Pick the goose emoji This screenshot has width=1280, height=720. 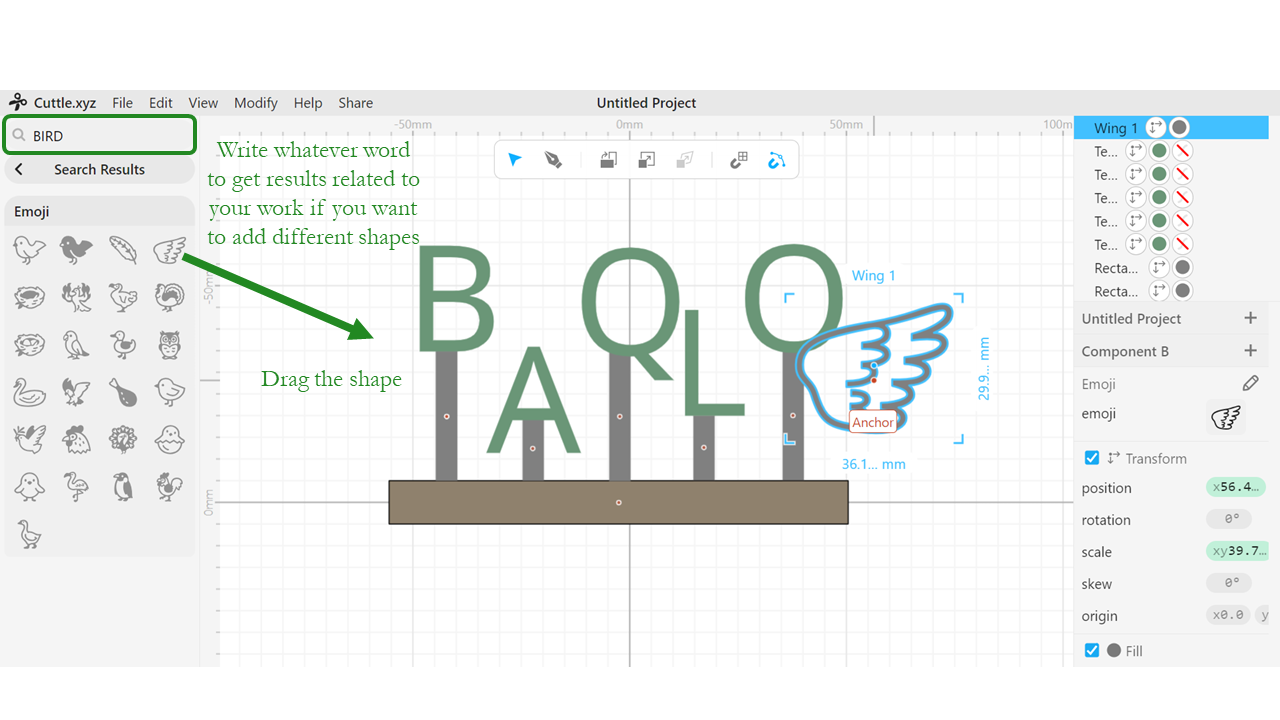[29, 534]
